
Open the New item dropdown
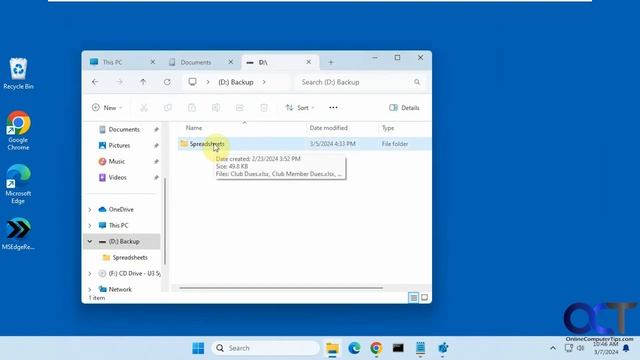107,108
